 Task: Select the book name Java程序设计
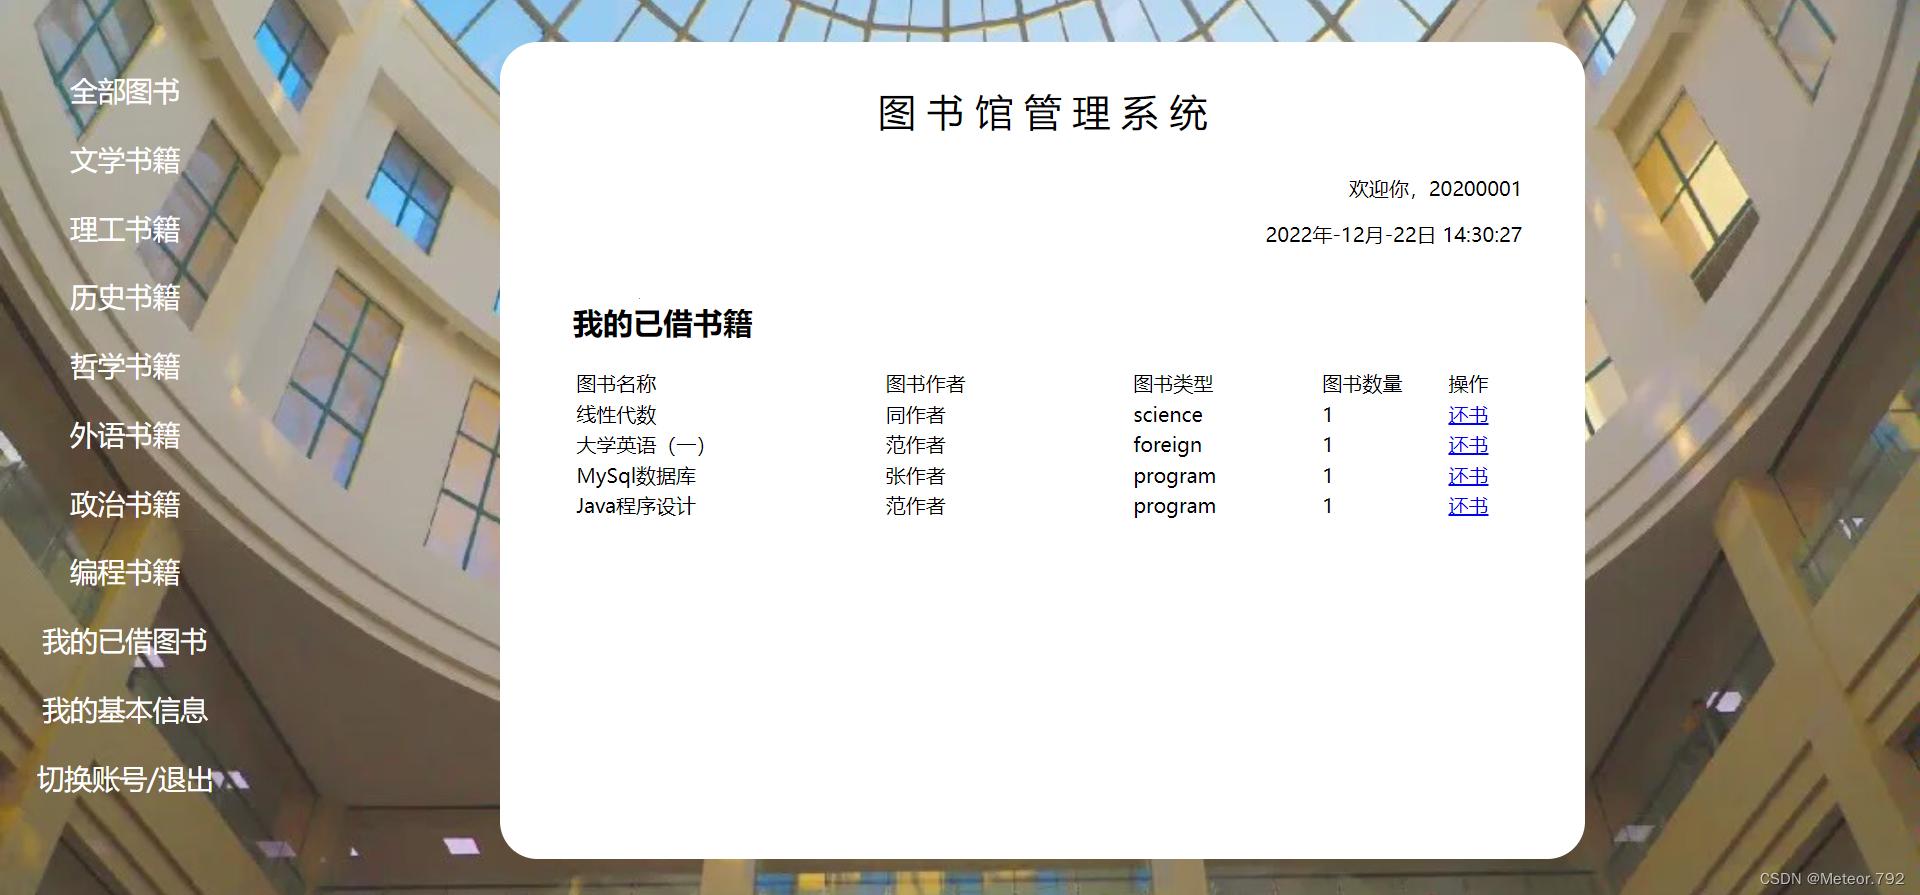click(635, 506)
